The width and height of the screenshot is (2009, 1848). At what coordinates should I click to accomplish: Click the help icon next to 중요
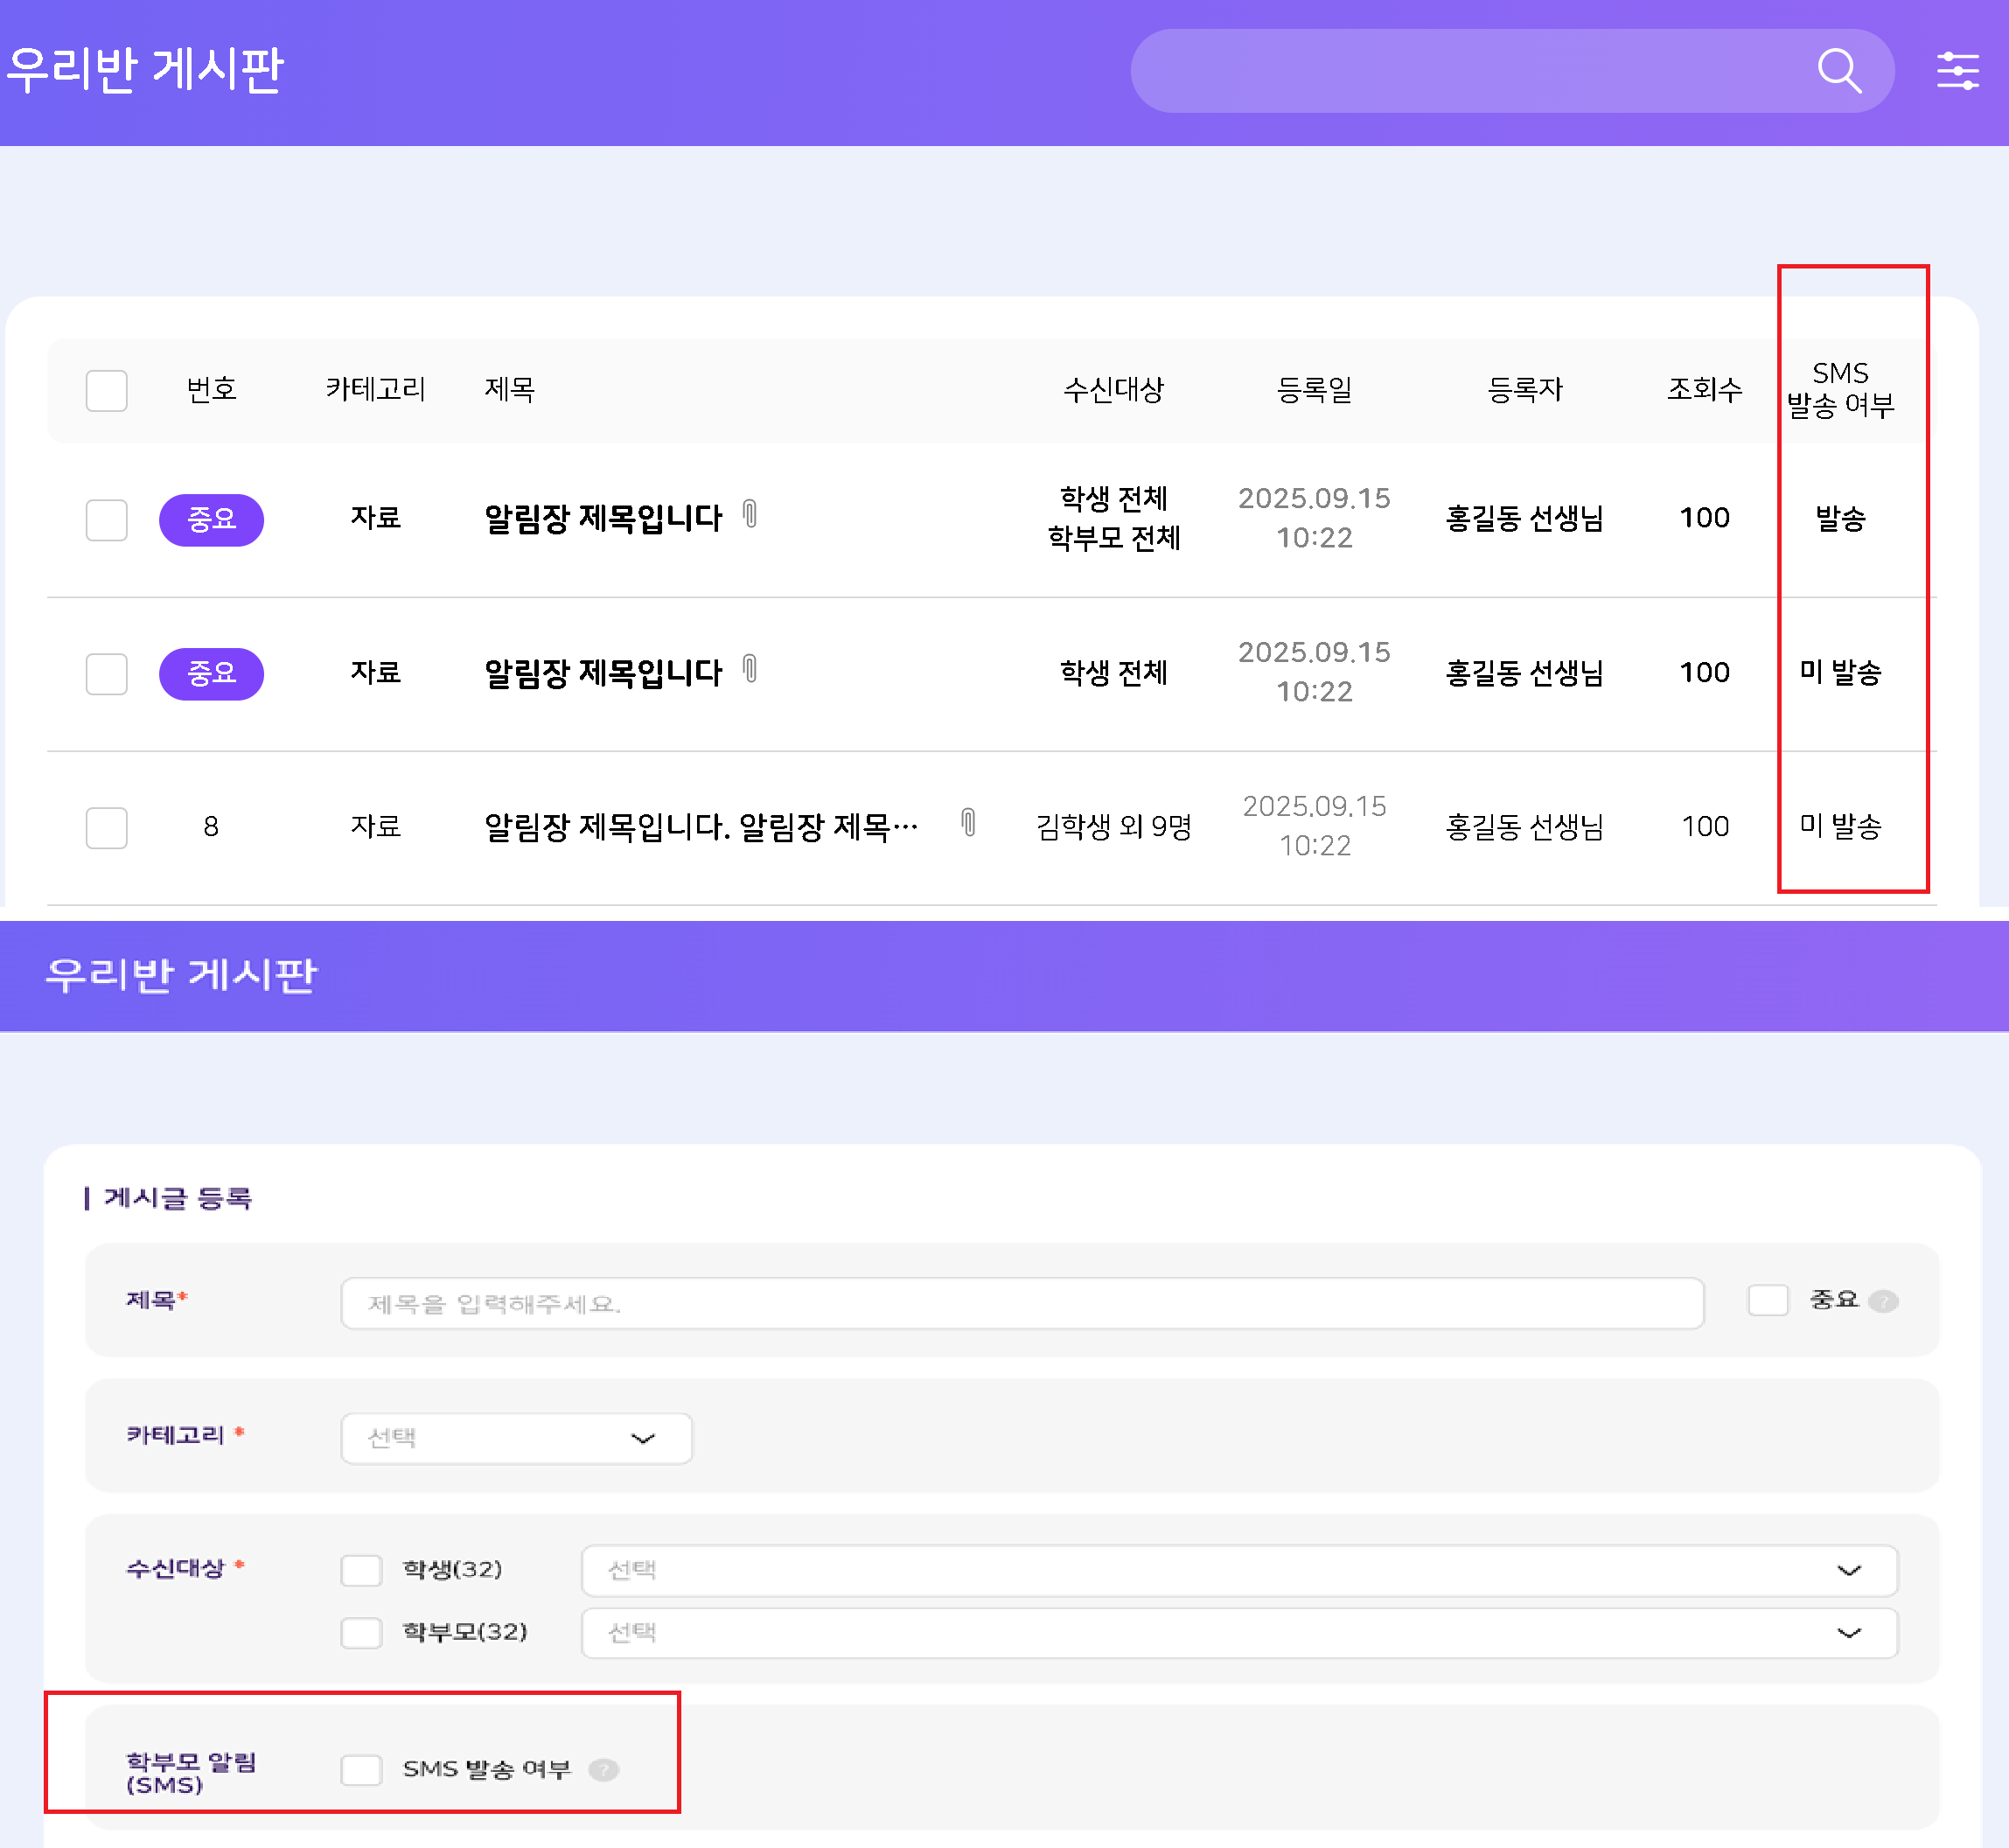pos(1883,1301)
